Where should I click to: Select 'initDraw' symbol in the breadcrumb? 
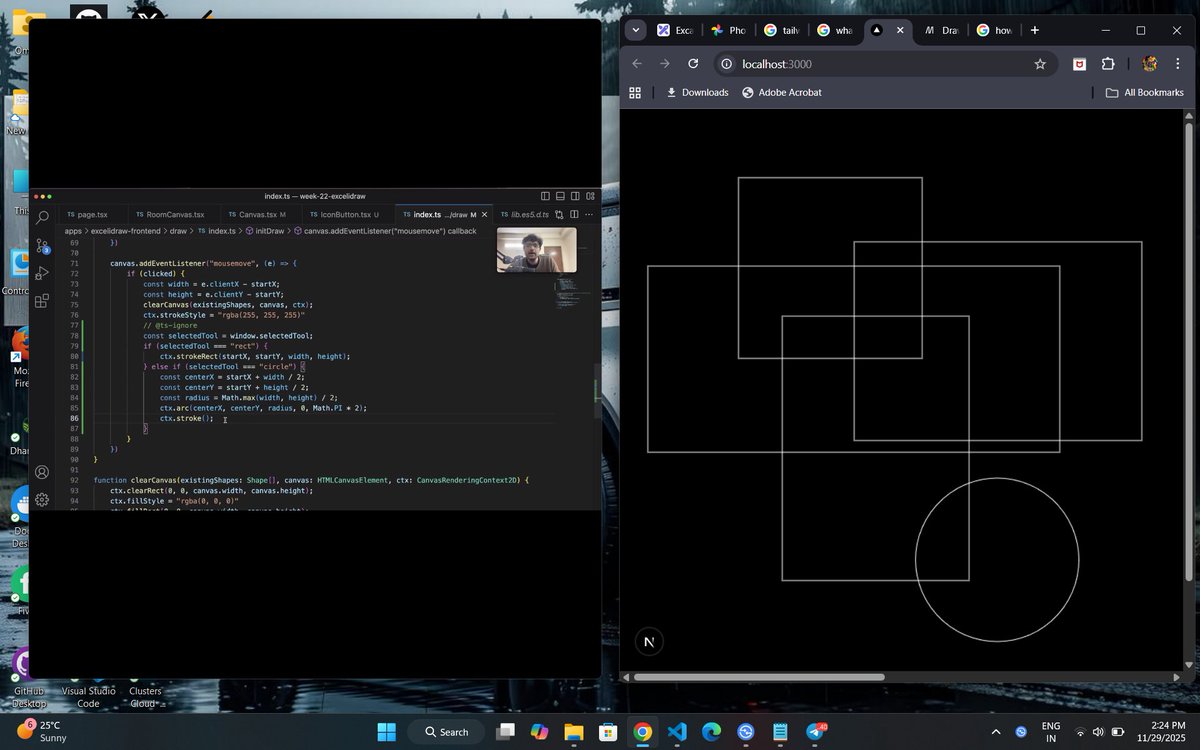tap(265, 231)
